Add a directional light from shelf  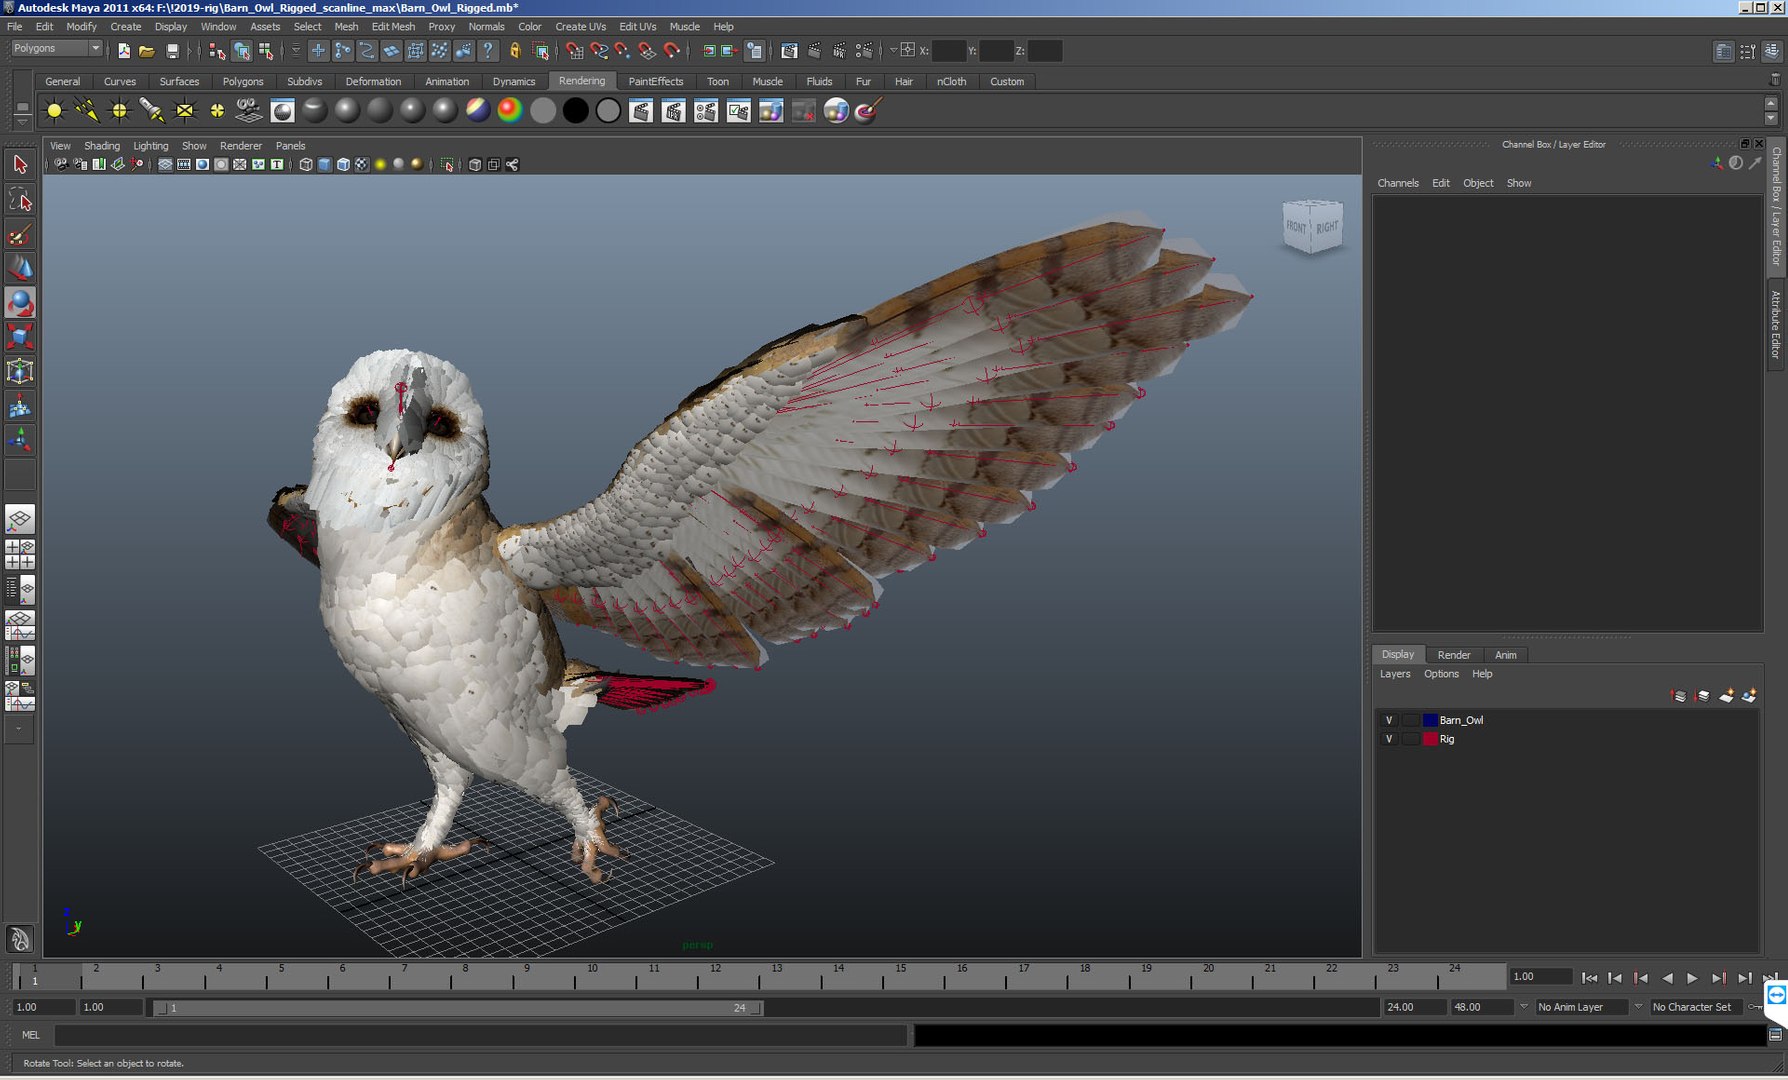coord(87,111)
